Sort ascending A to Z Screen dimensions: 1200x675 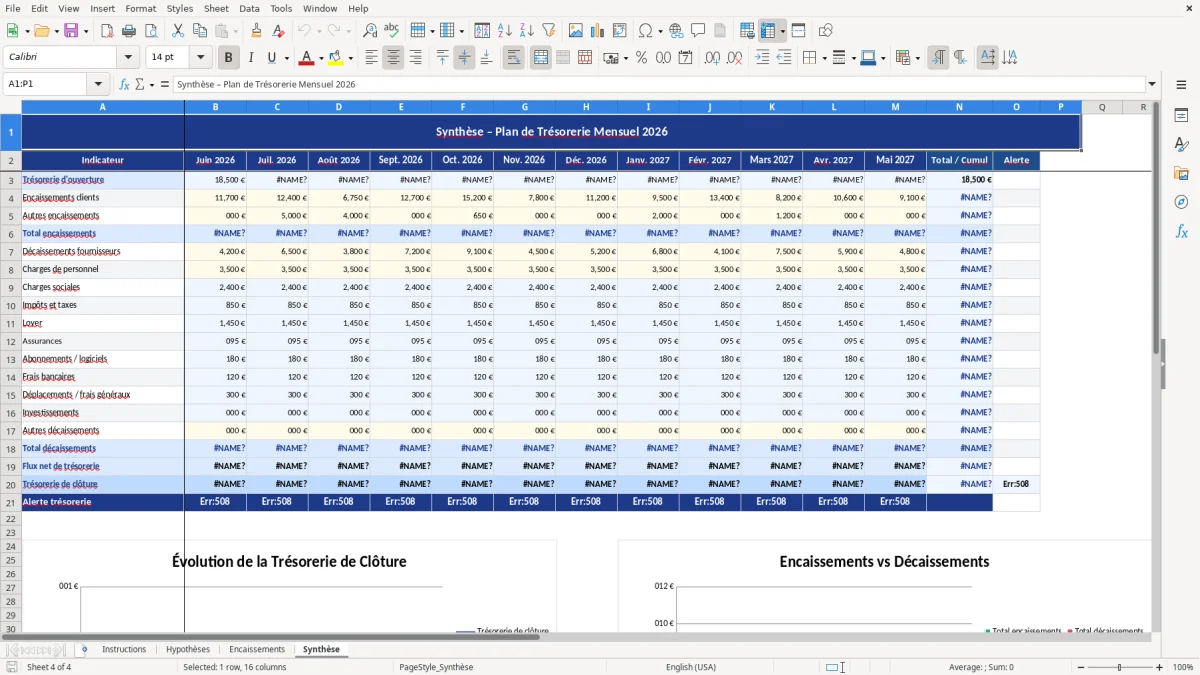[x=504, y=31]
